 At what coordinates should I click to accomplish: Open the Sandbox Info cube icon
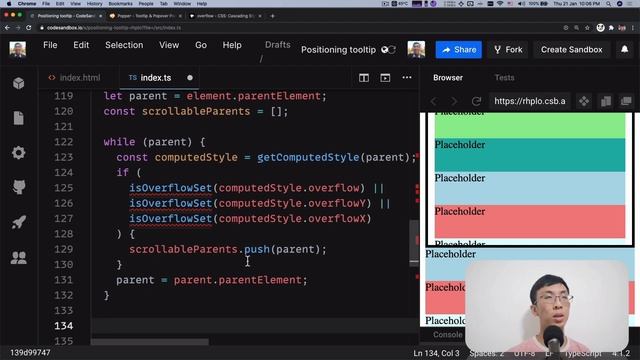tap(18, 83)
